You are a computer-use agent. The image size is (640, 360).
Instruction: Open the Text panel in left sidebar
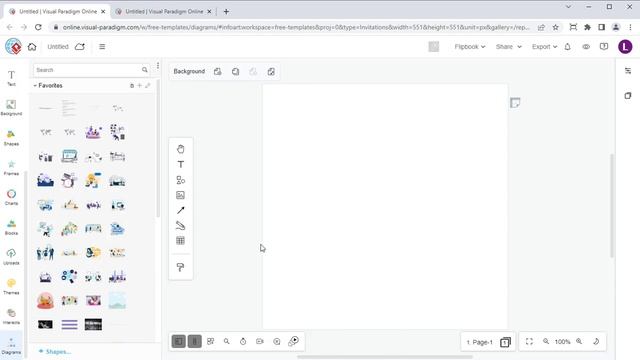click(x=11, y=78)
